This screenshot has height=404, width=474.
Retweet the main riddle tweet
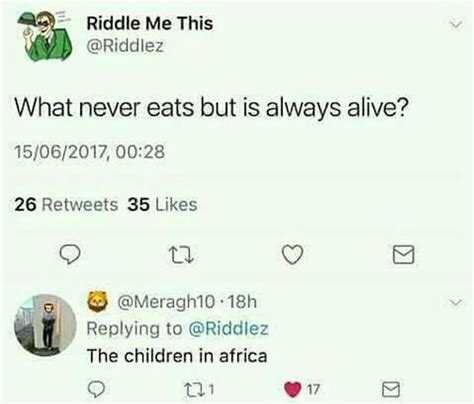[x=181, y=255]
